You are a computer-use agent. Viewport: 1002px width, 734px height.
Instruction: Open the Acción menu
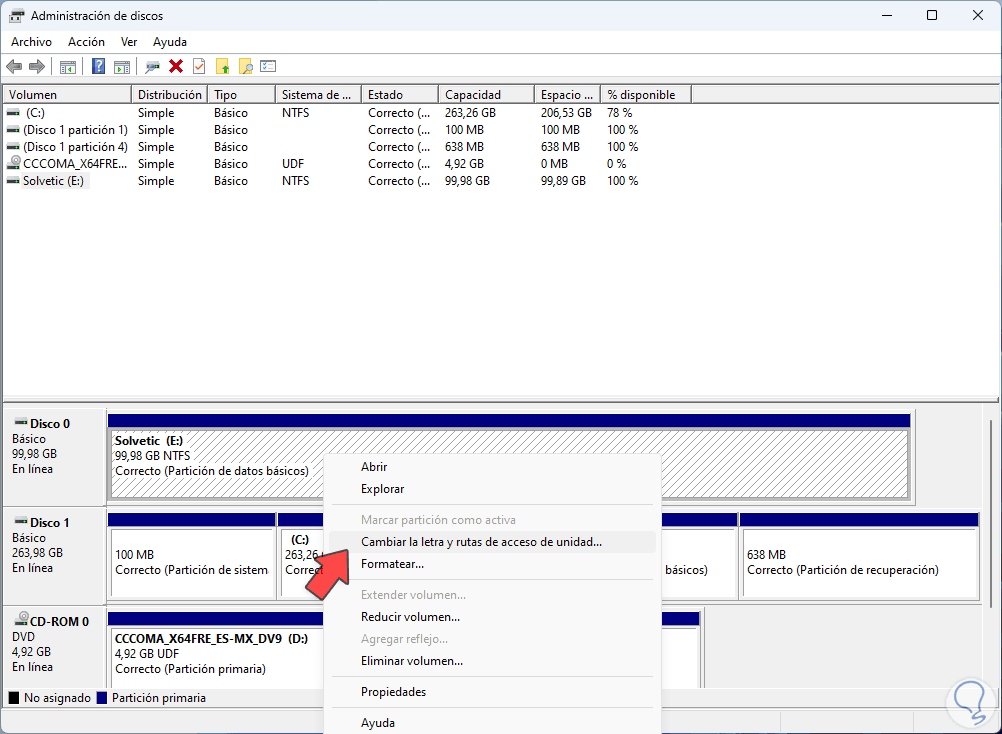click(x=86, y=42)
